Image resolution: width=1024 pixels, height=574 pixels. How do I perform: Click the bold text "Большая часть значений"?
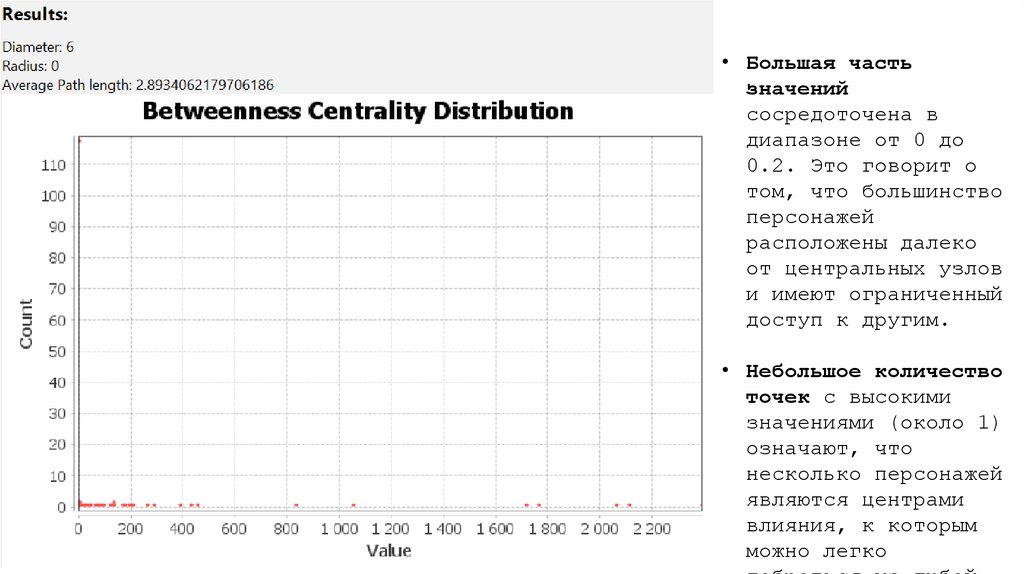828,76
